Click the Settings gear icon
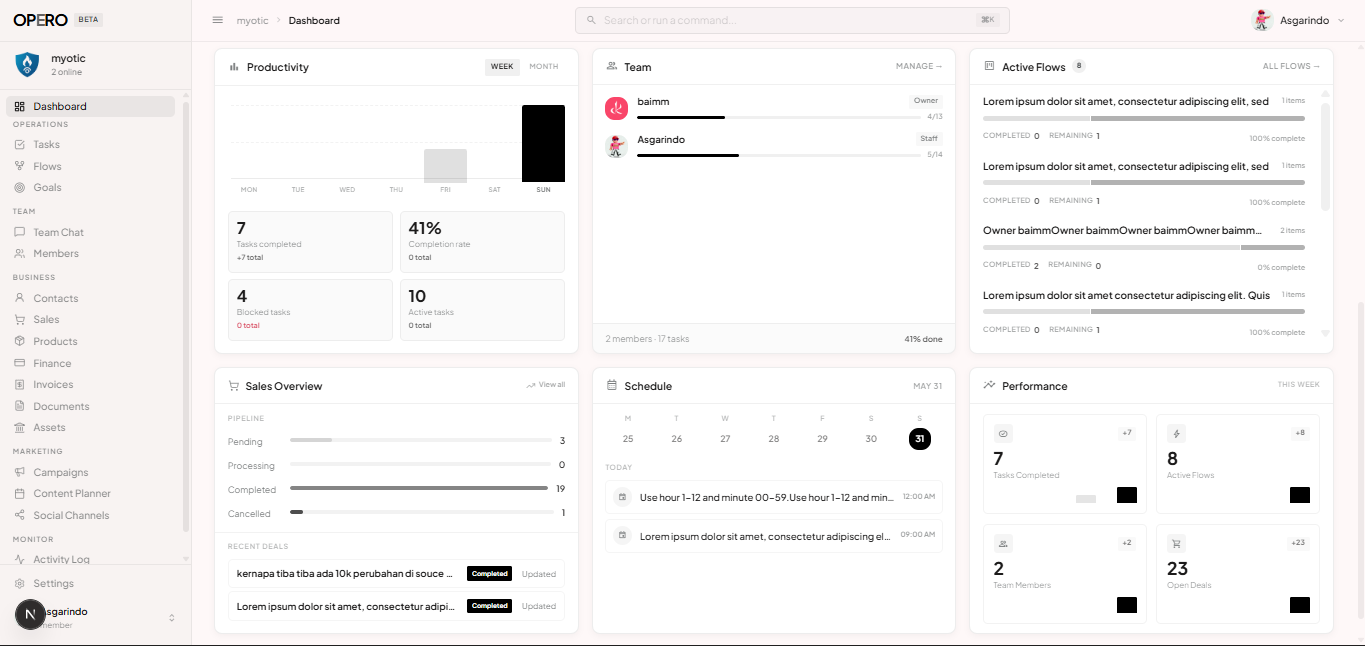Viewport: 1365px width, 646px height. (20, 583)
